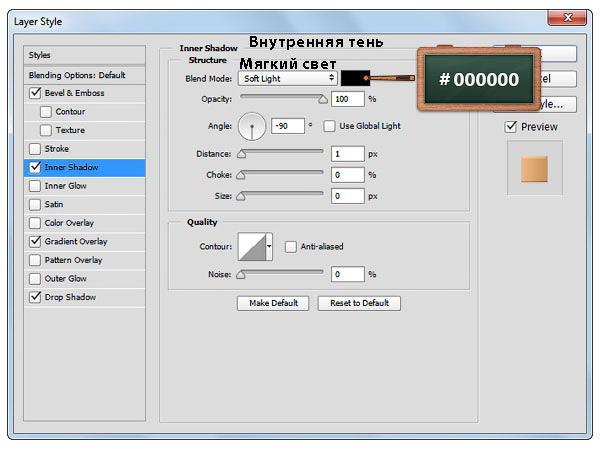Select the Pattern Overlay style row

85,260
